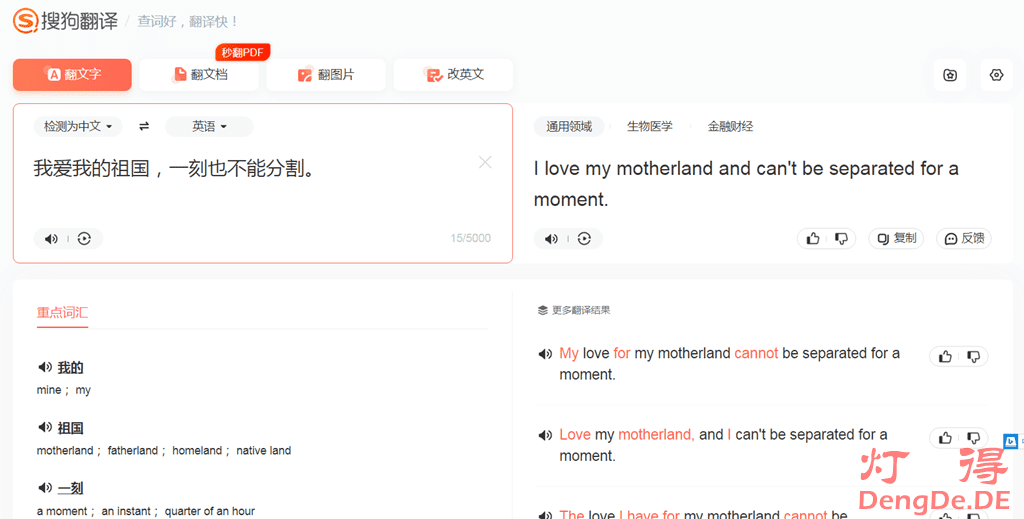Thumbs up the main translation result
The image size is (1024, 519).
coord(813,238)
